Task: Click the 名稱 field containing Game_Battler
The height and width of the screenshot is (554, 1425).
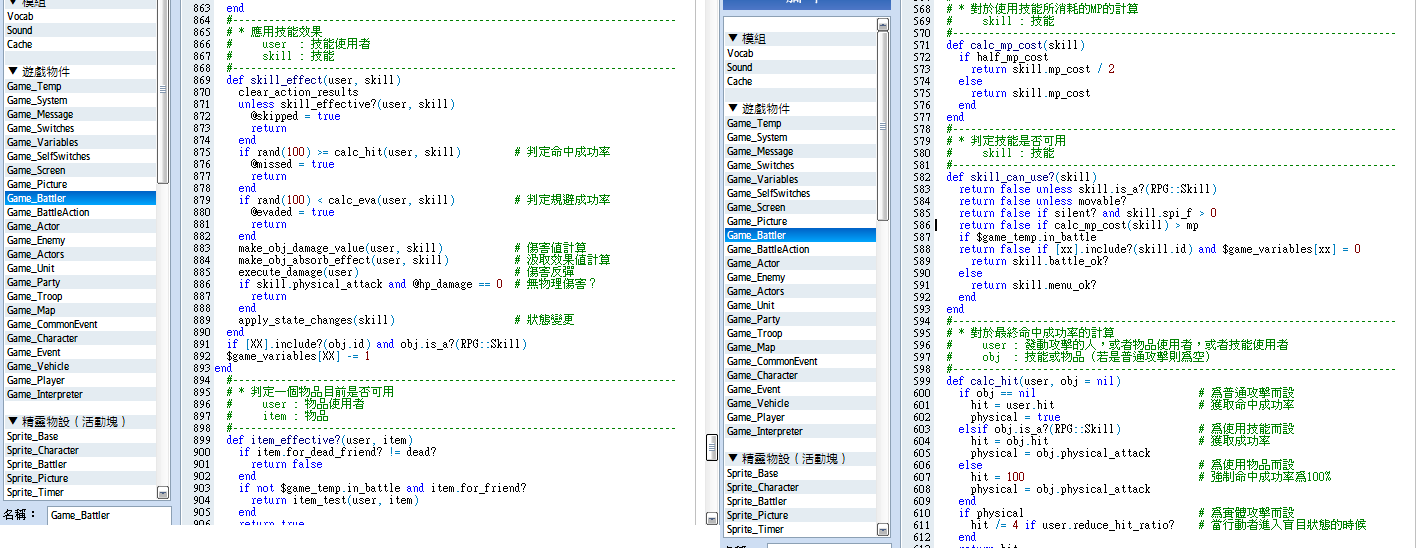Action: click(x=108, y=515)
